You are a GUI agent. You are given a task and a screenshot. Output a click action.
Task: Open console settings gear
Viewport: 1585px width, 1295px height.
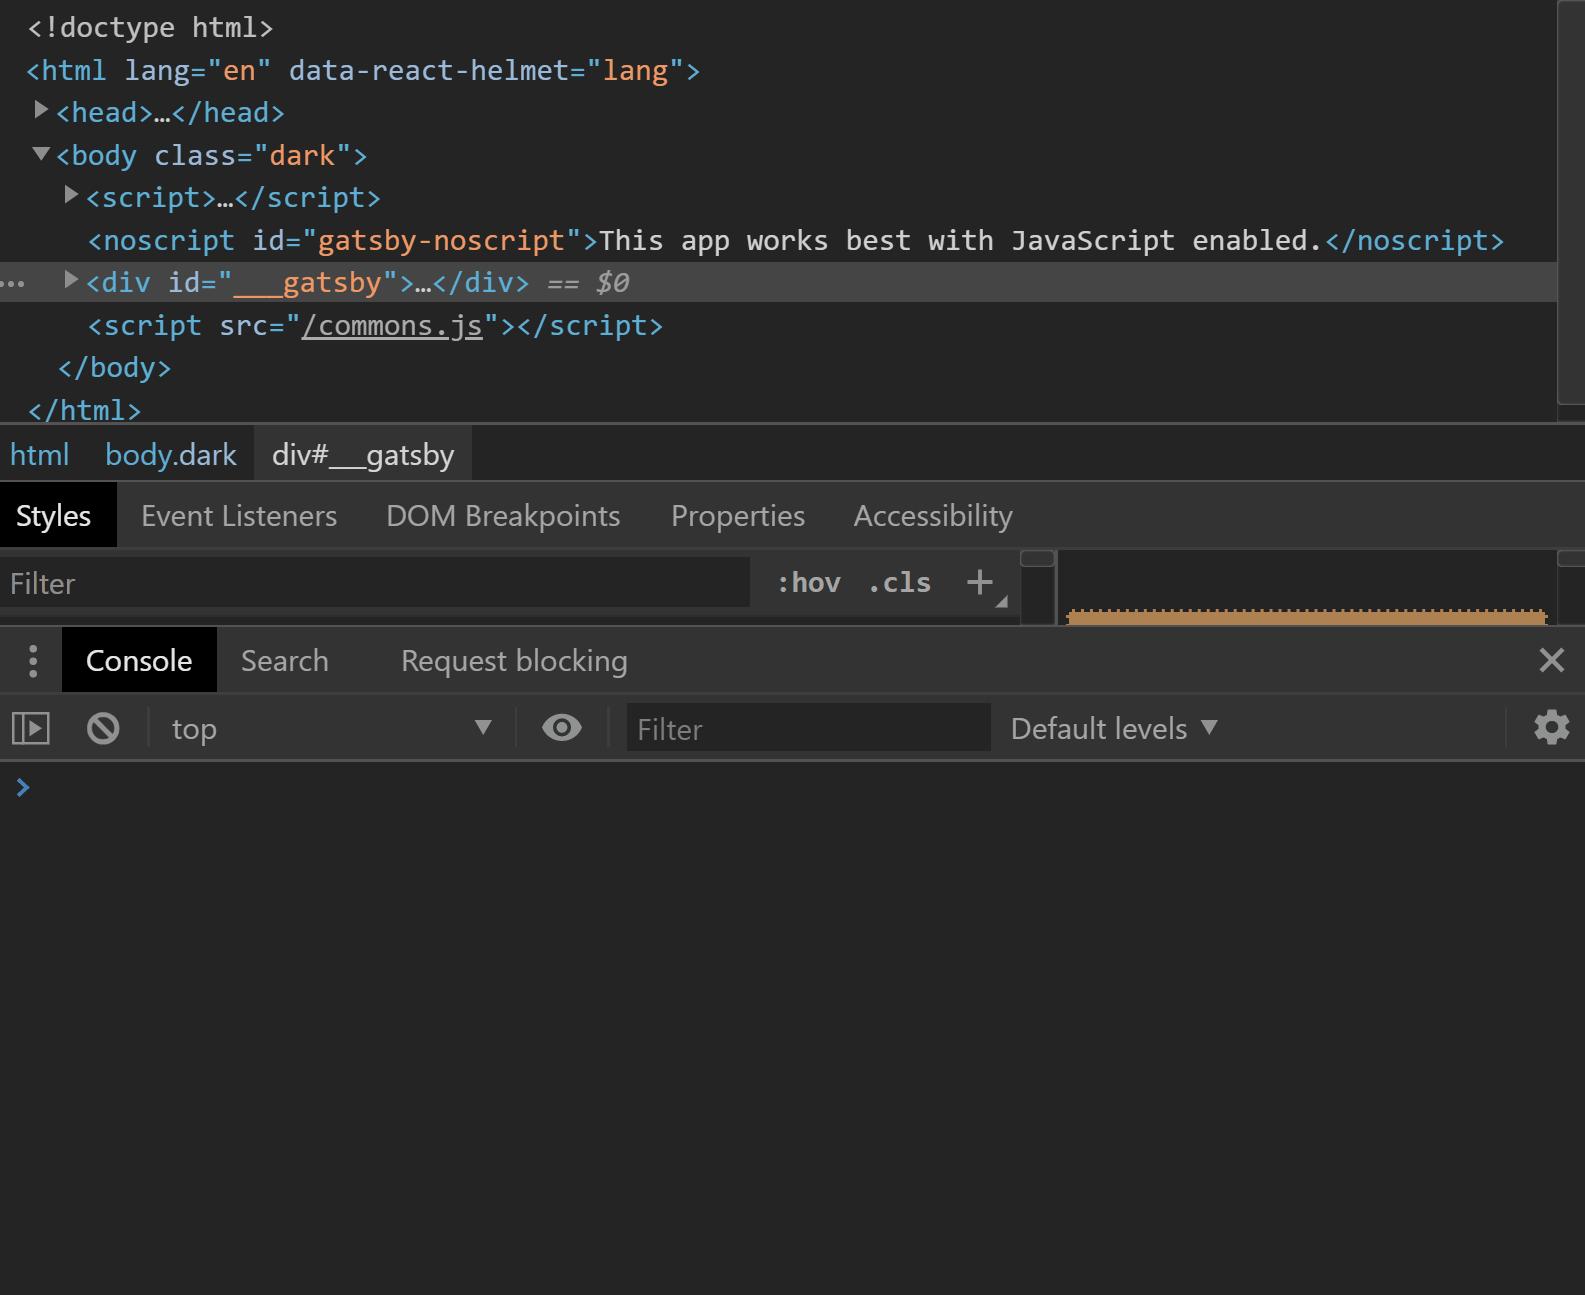(x=1551, y=728)
